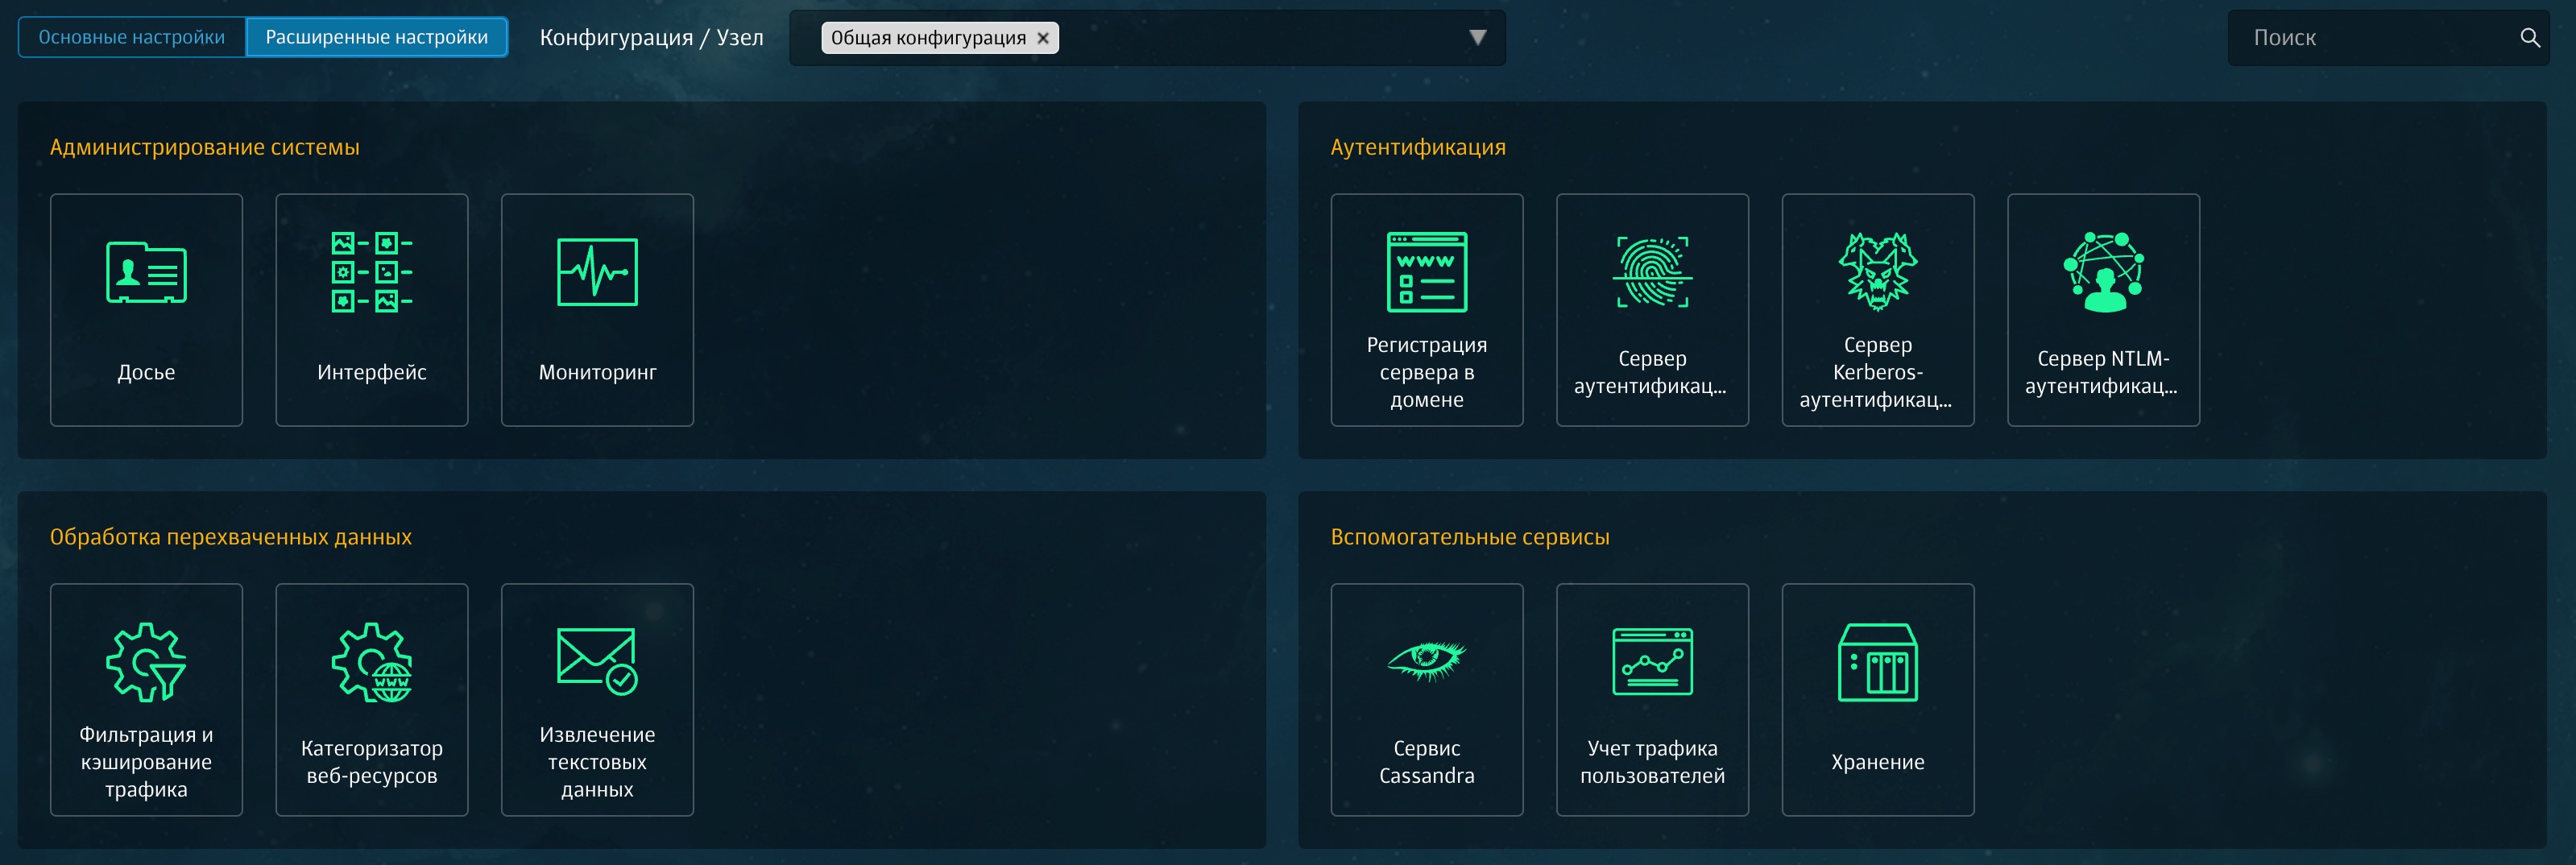Viewport: 2576px width, 865px height.
Task: Click the Сервер Kerberos-аутентификац... label
Action: click(1878, 372)
